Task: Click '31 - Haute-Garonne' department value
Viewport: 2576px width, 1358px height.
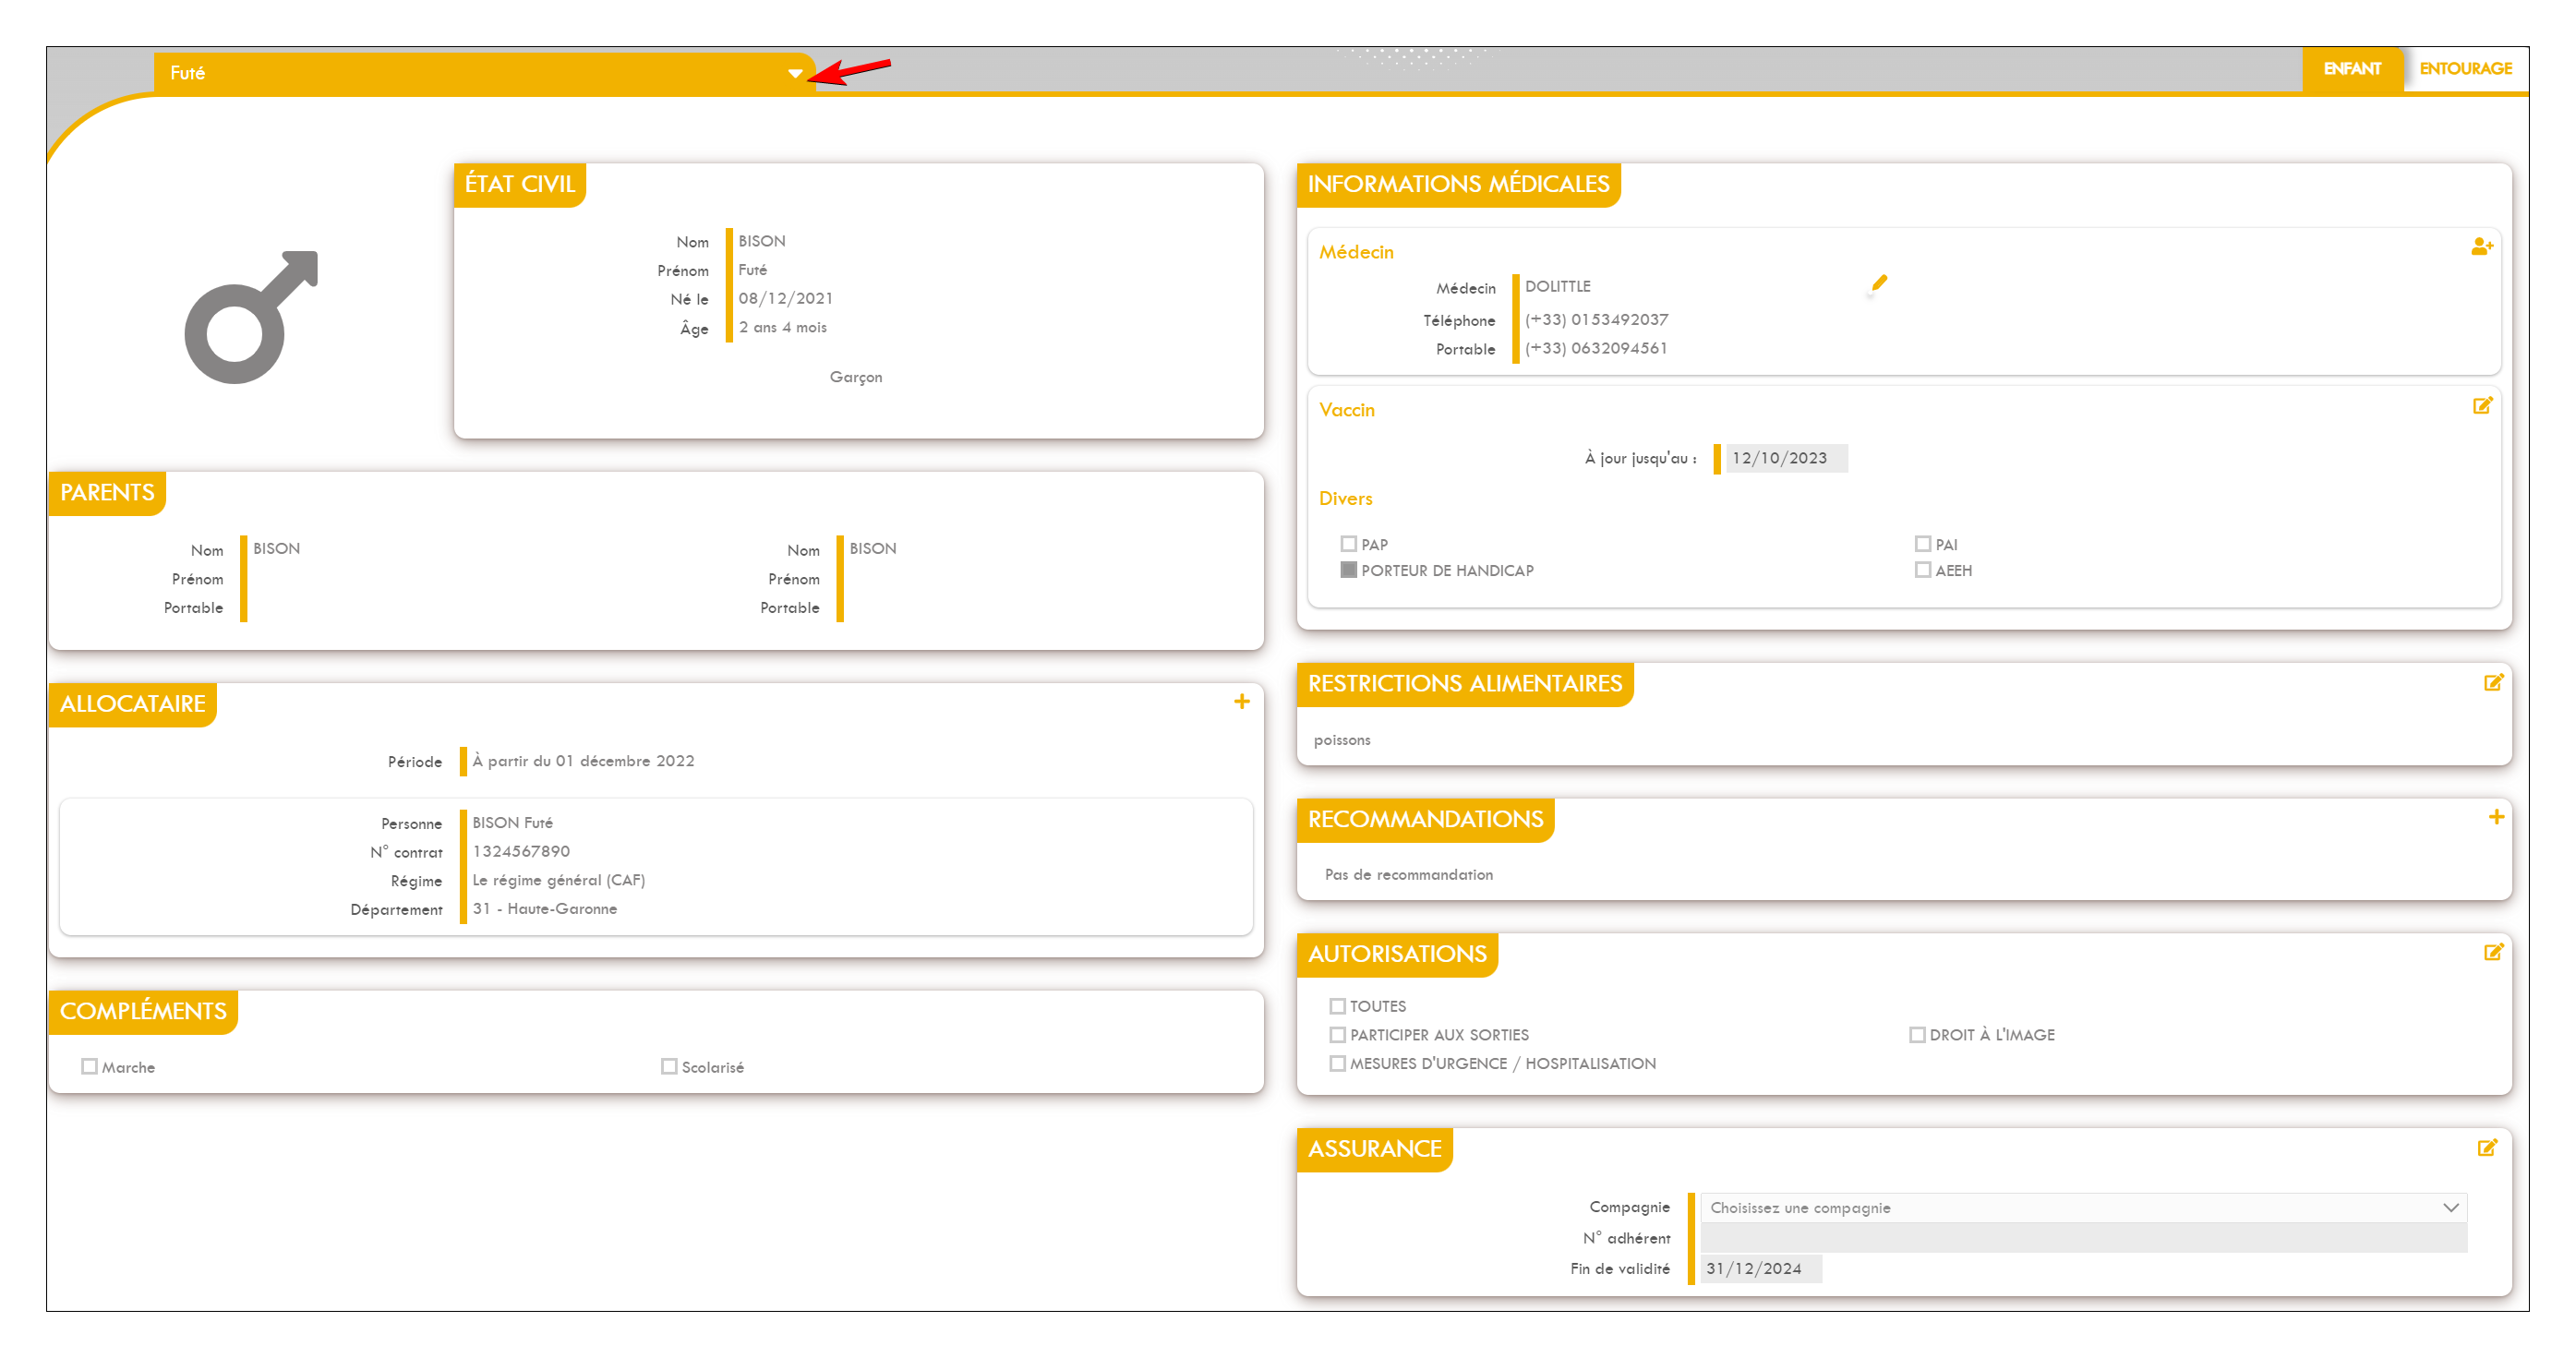Action: (x=544, y=909)
